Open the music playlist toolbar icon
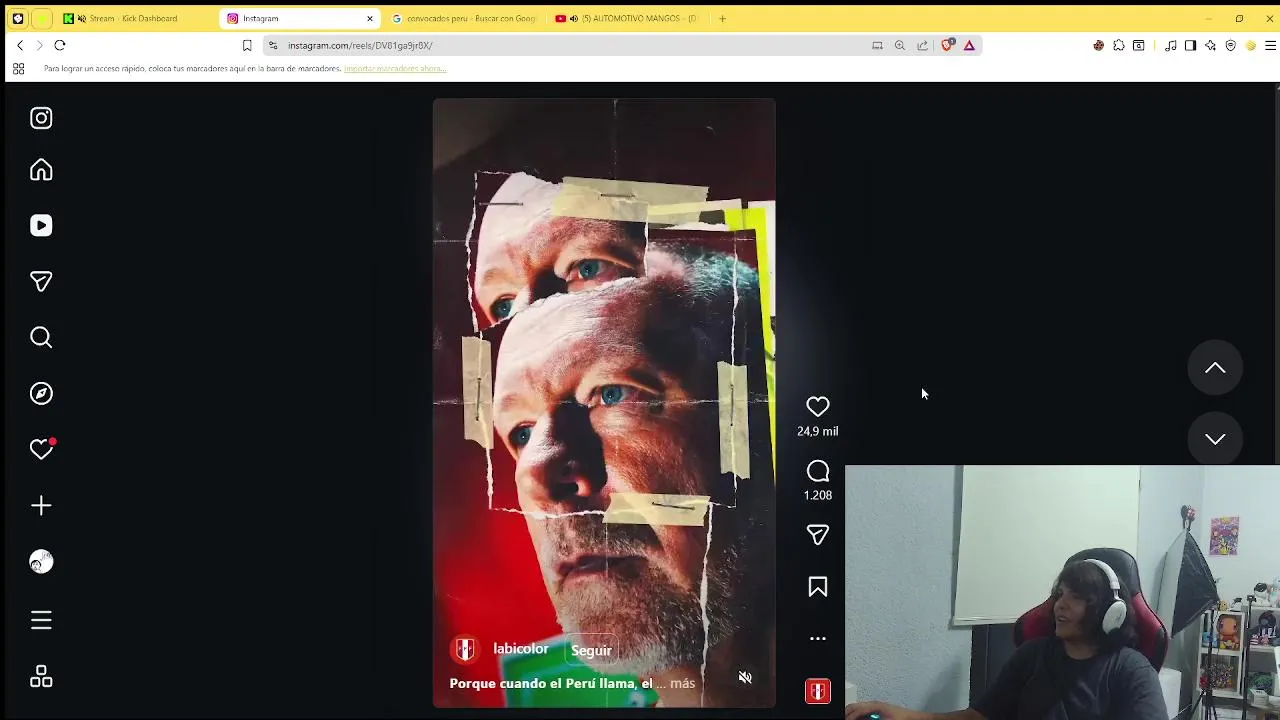 coord(1171,45)
